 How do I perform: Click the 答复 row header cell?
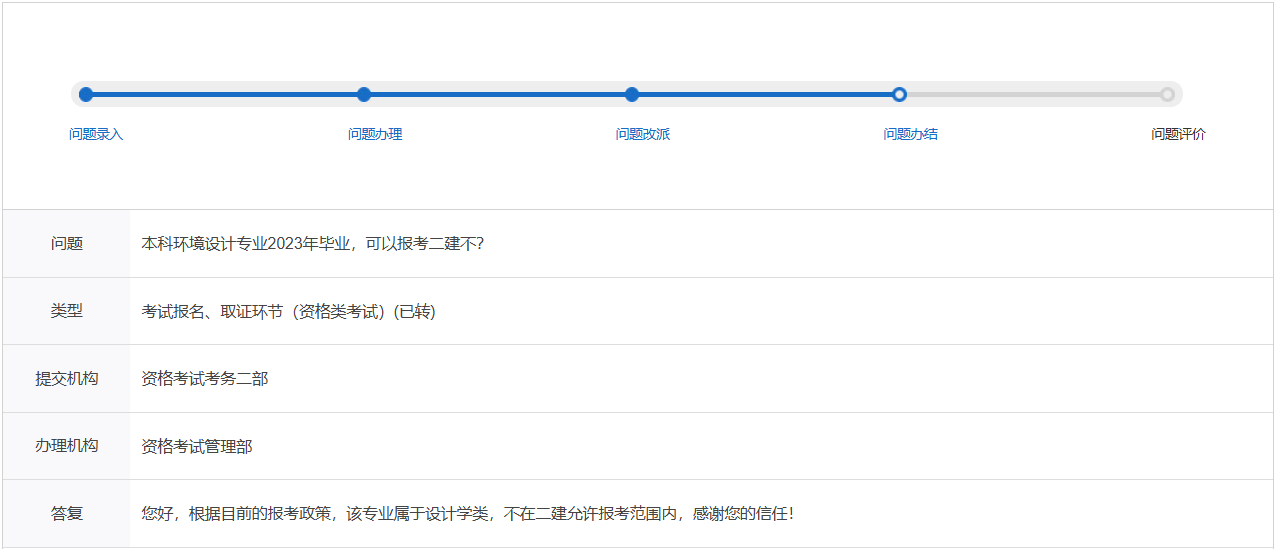pos(67,514)
